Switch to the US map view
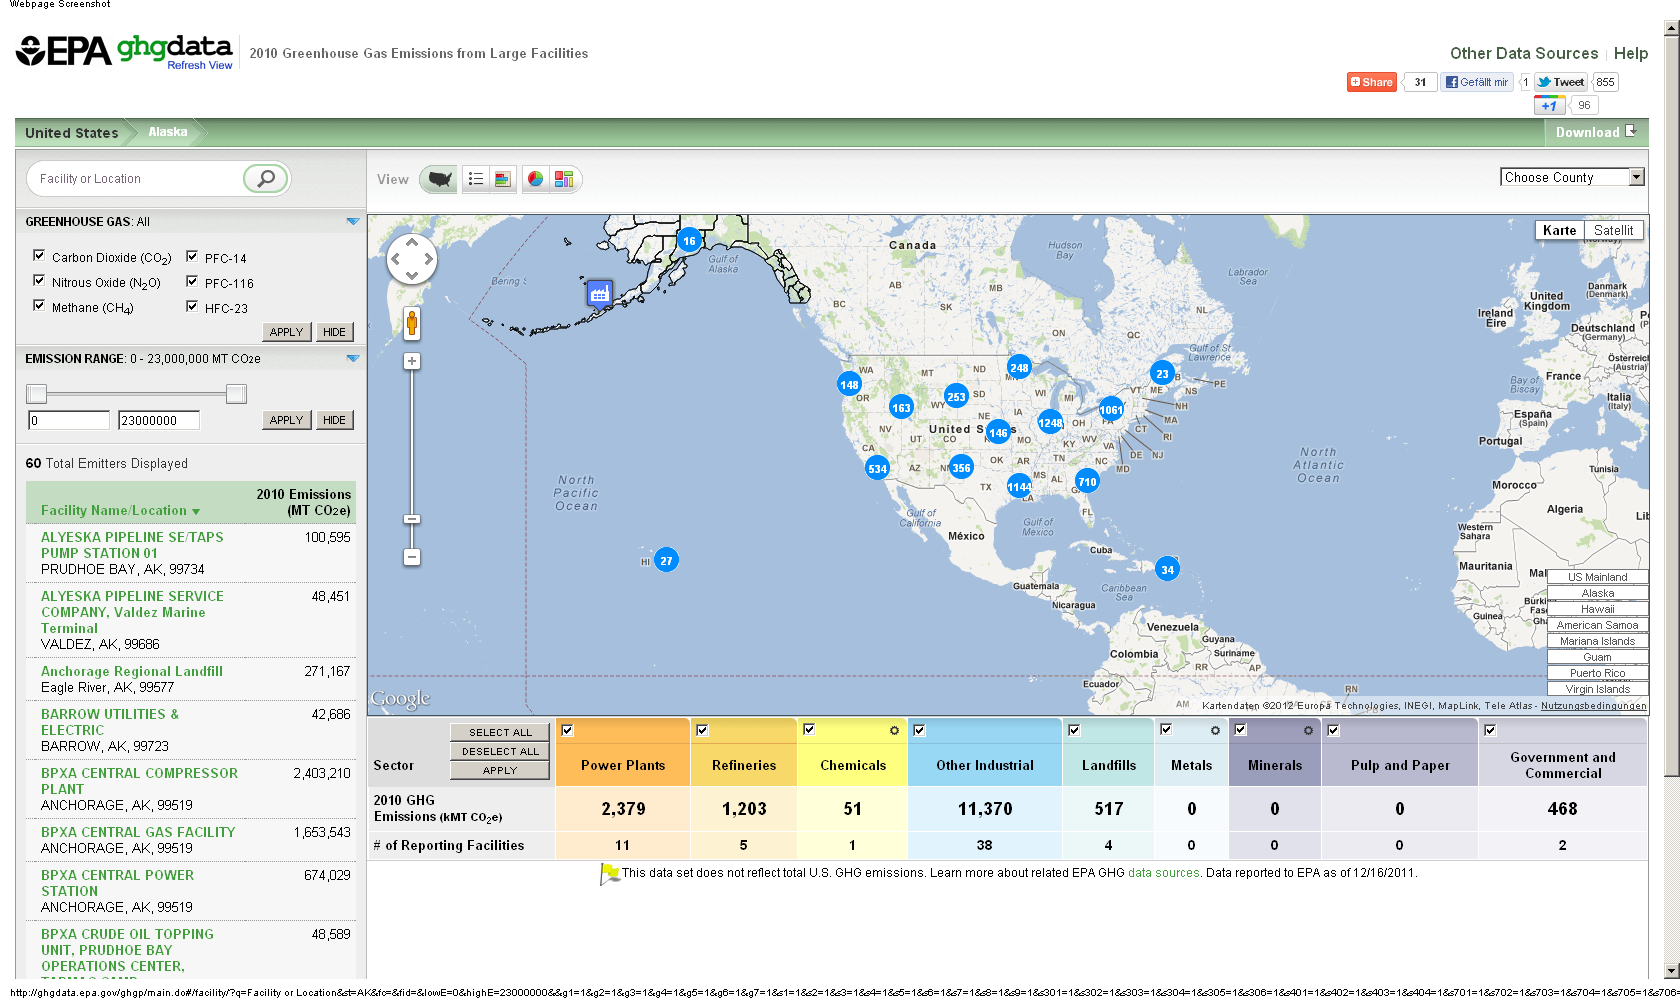The width and height of the screenshot is (1680, 999). click(439, 179)
